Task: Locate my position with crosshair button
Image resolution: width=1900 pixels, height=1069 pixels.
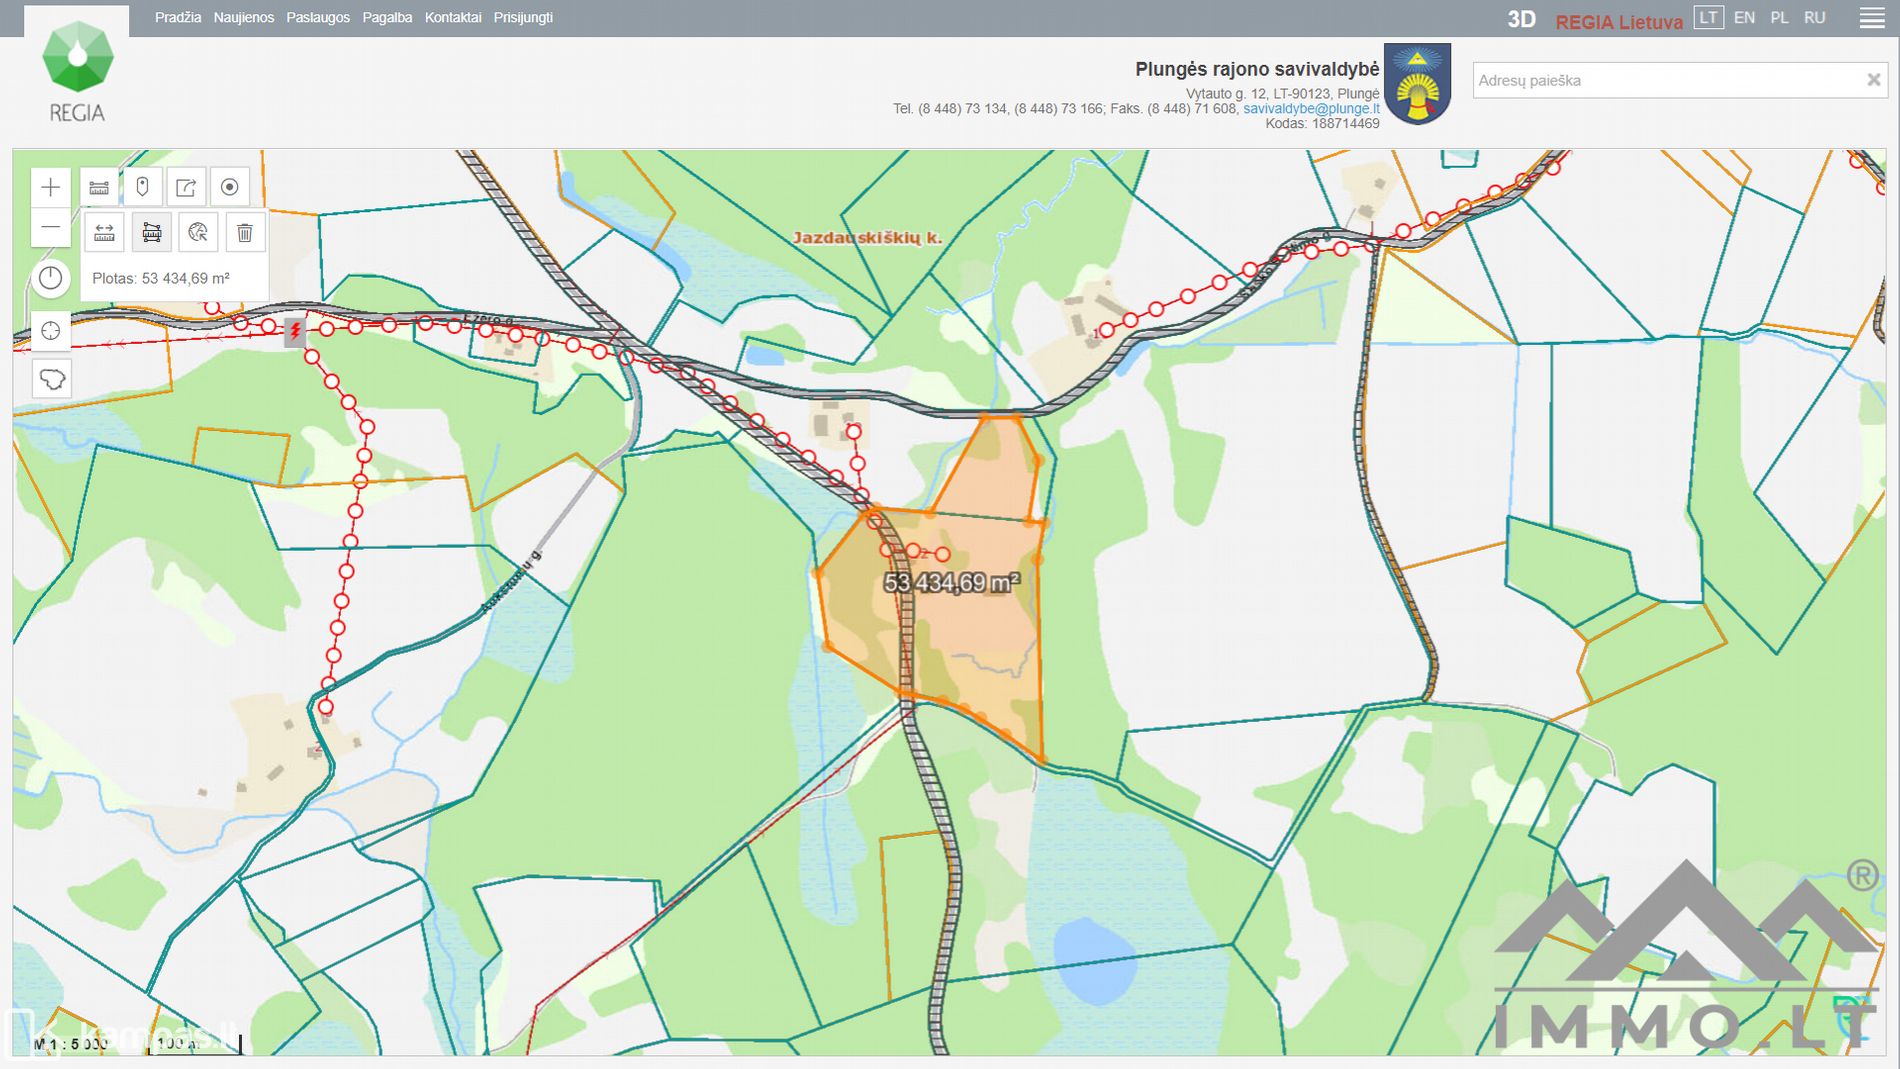Action: point(51,331)
